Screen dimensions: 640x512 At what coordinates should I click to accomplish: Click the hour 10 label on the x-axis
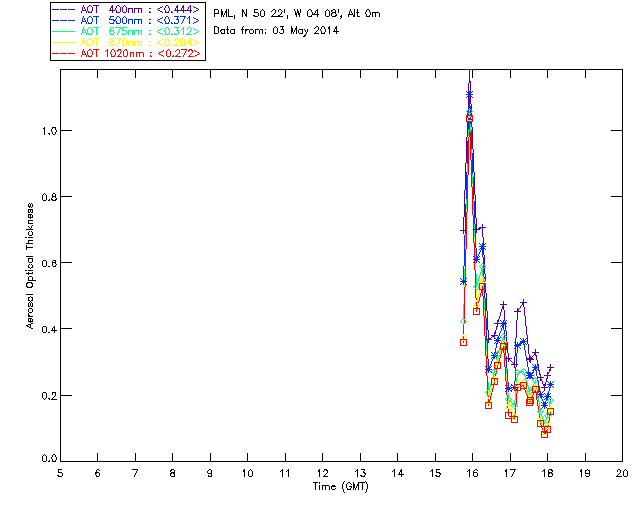247,473
